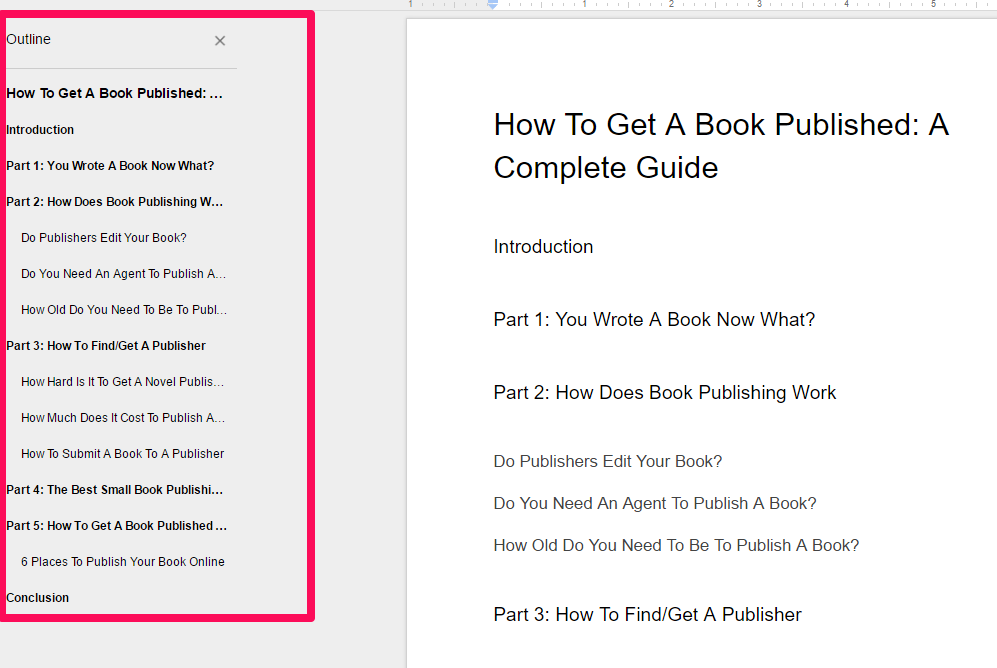The width and height of the screenshot is (997, 668).
Task: Navigate to 'Do You Need An Agent' outline subheading
Action: pyautogui.click(x=123, y=274)
